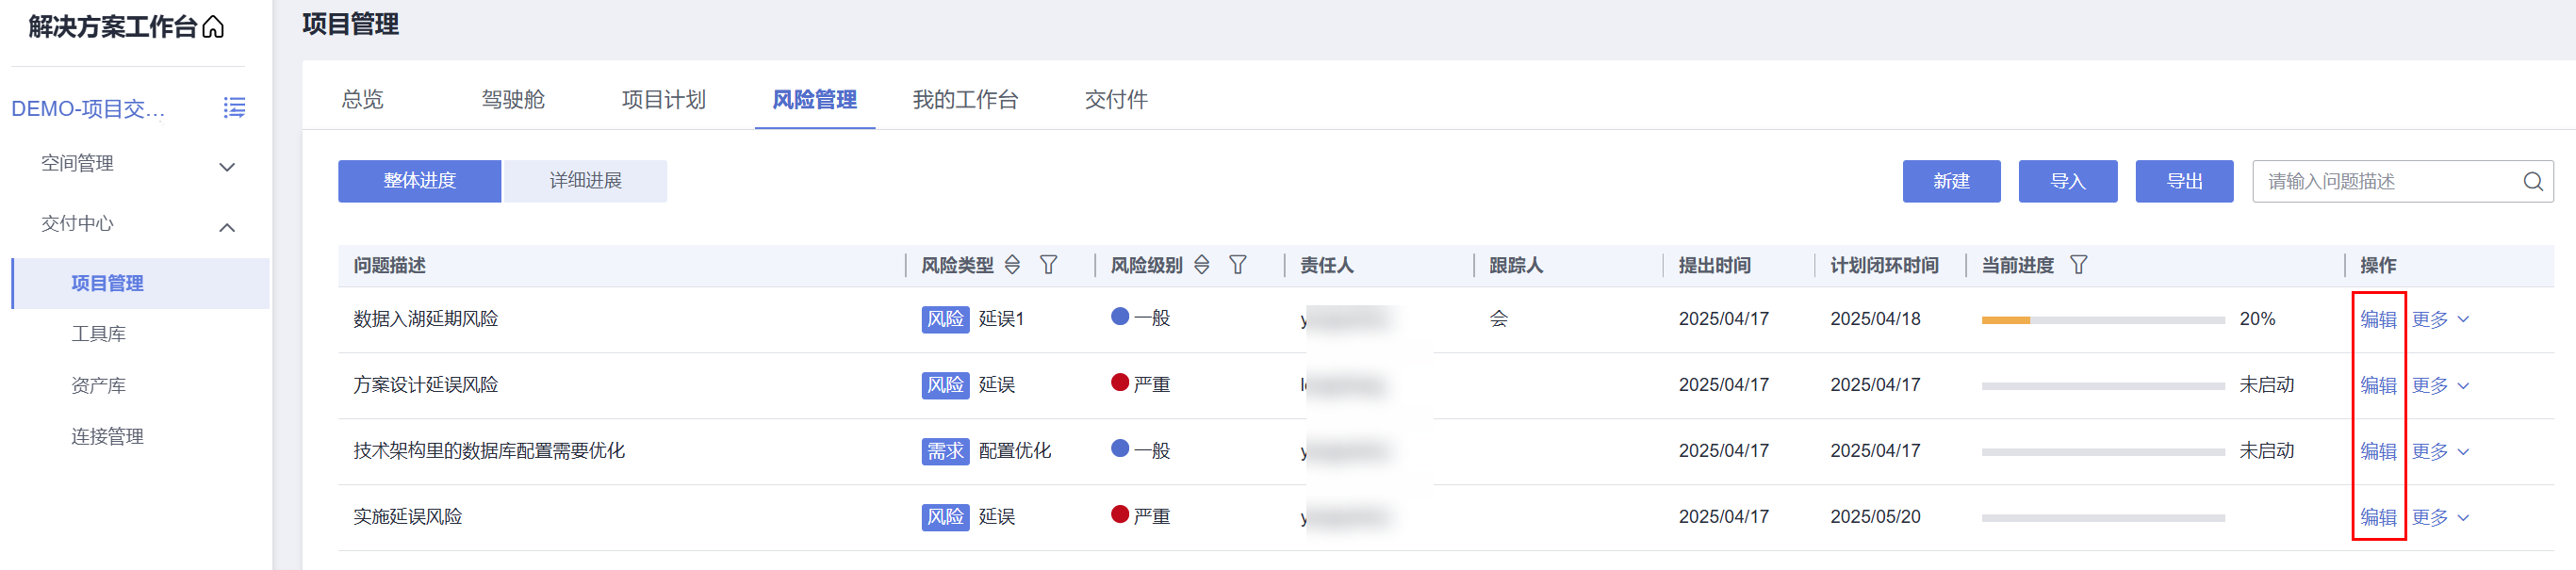Open 连接管理 in the sidebar
Image resolution: width=2576 pixels, height=570 pixels.
[x=107, y=437]
